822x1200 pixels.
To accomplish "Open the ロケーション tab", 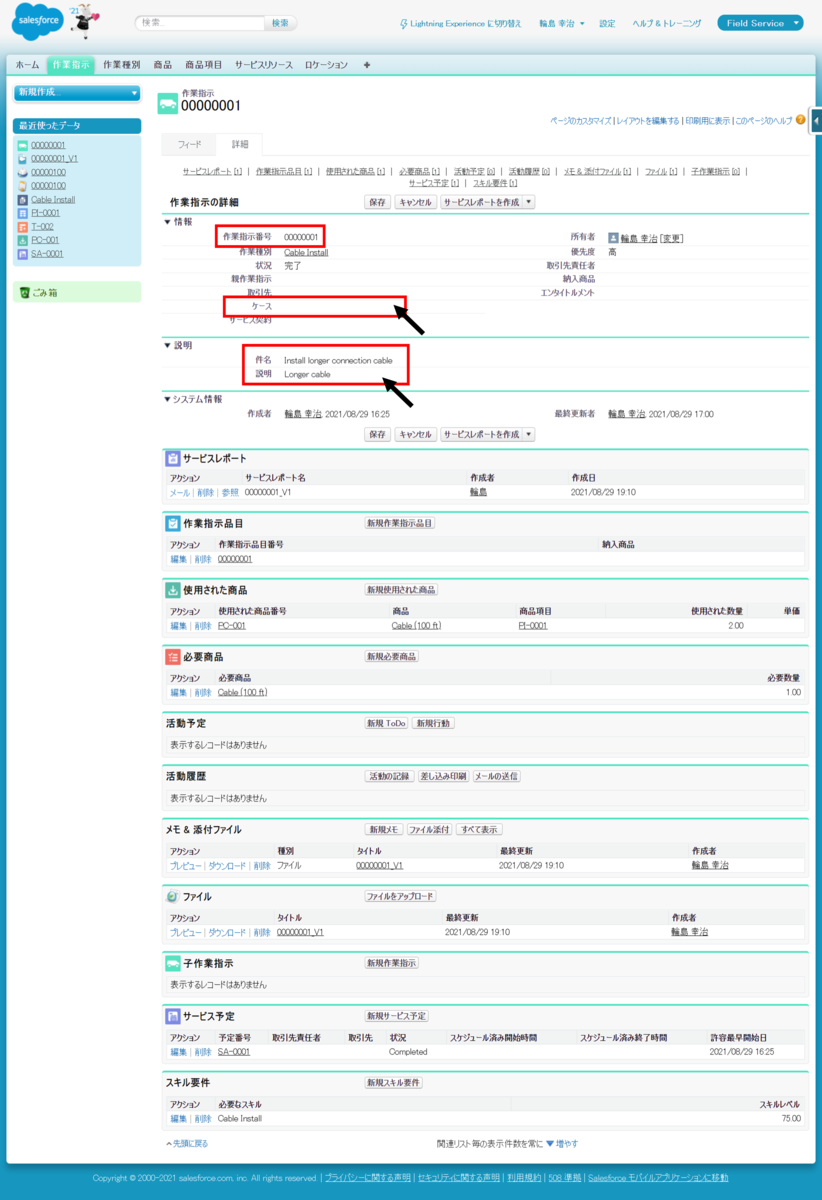I will [326, 65].
